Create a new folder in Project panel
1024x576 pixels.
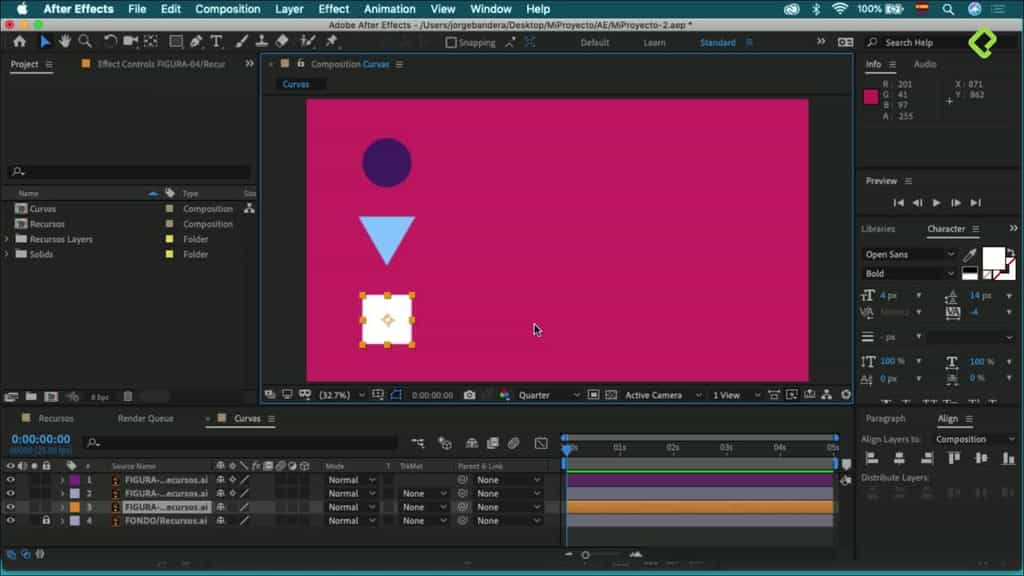pyautogui.click(x=31, y=396)
